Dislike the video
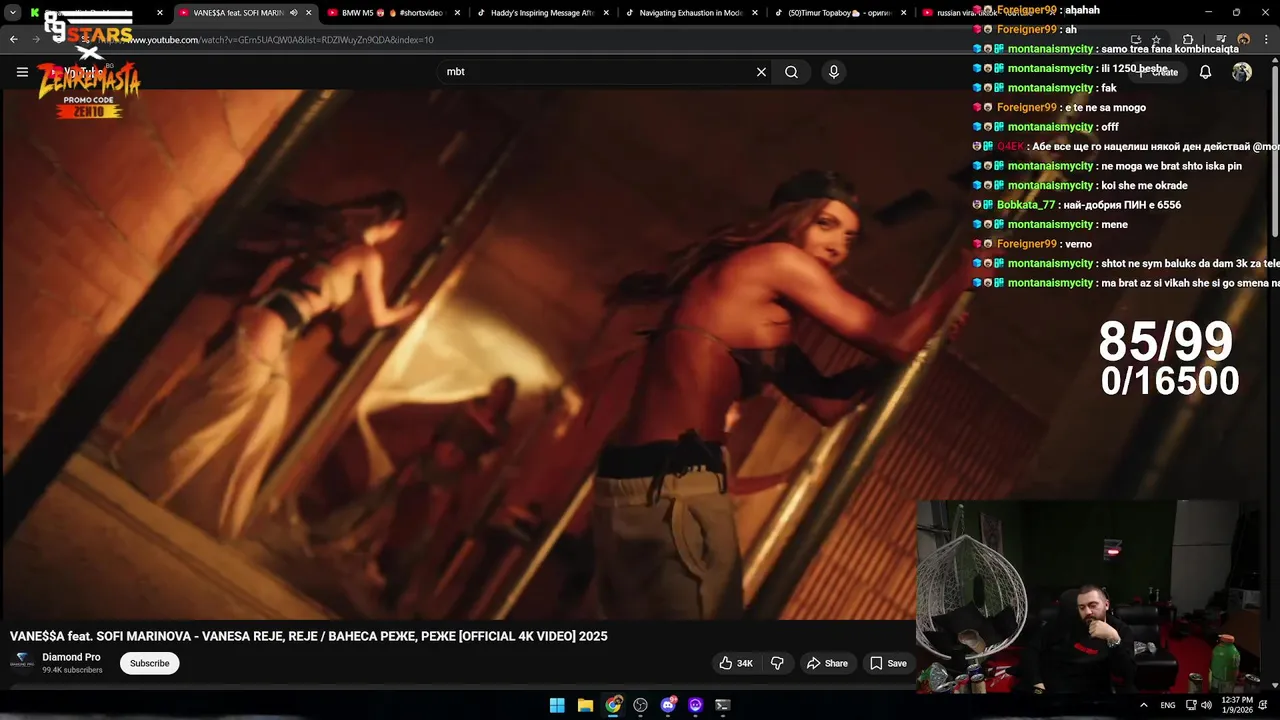1280x720 pixels. [x=777, y=663]
